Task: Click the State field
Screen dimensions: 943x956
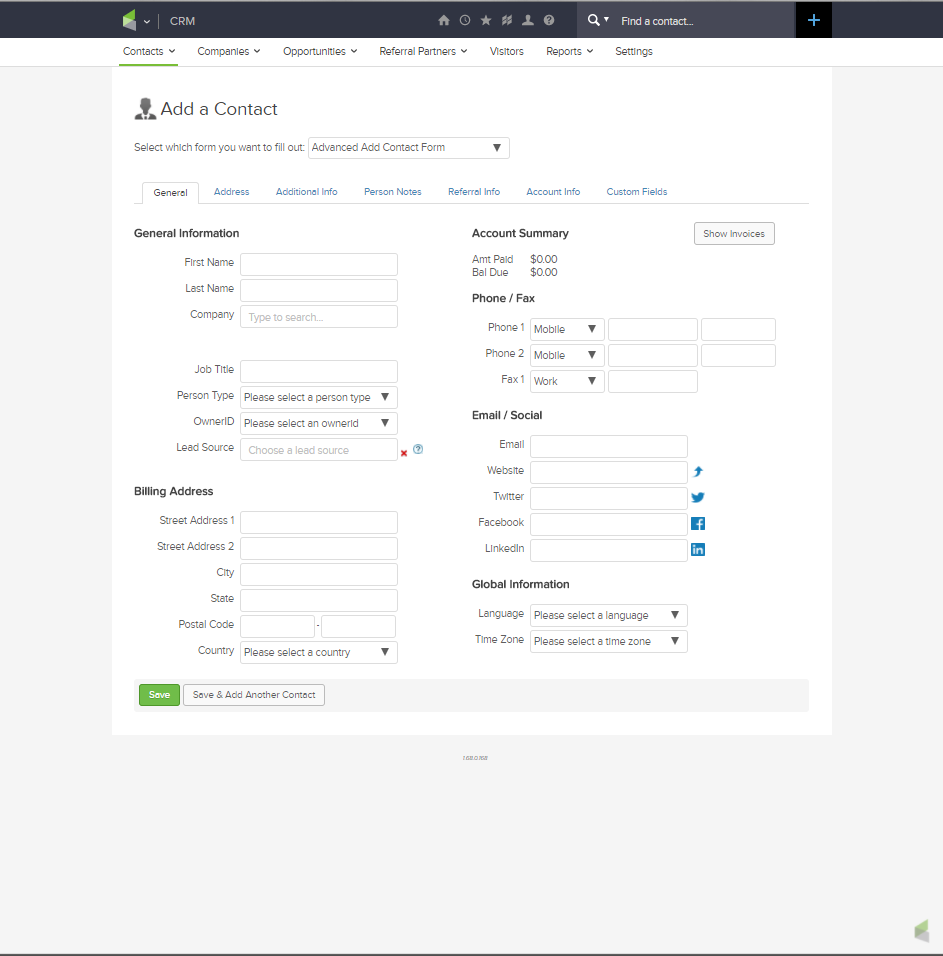Action: (319, 601)
